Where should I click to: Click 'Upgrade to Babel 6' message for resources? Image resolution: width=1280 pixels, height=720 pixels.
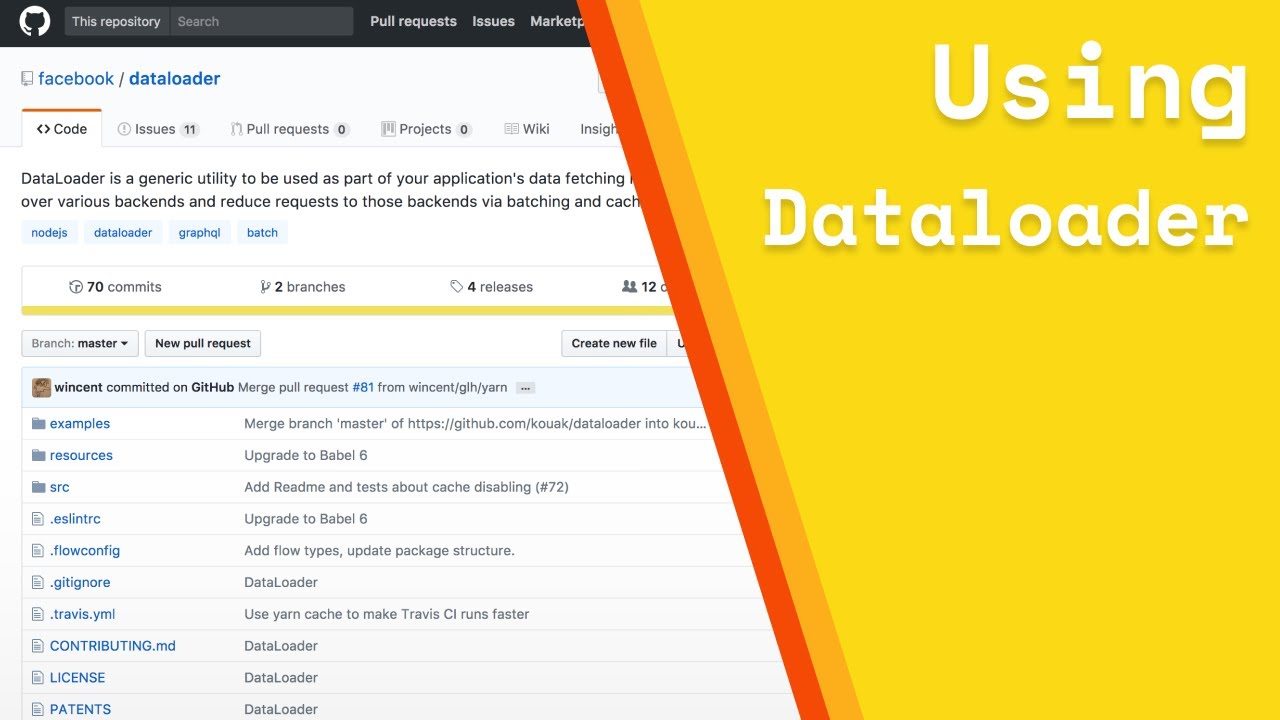(x=306, y=455)
